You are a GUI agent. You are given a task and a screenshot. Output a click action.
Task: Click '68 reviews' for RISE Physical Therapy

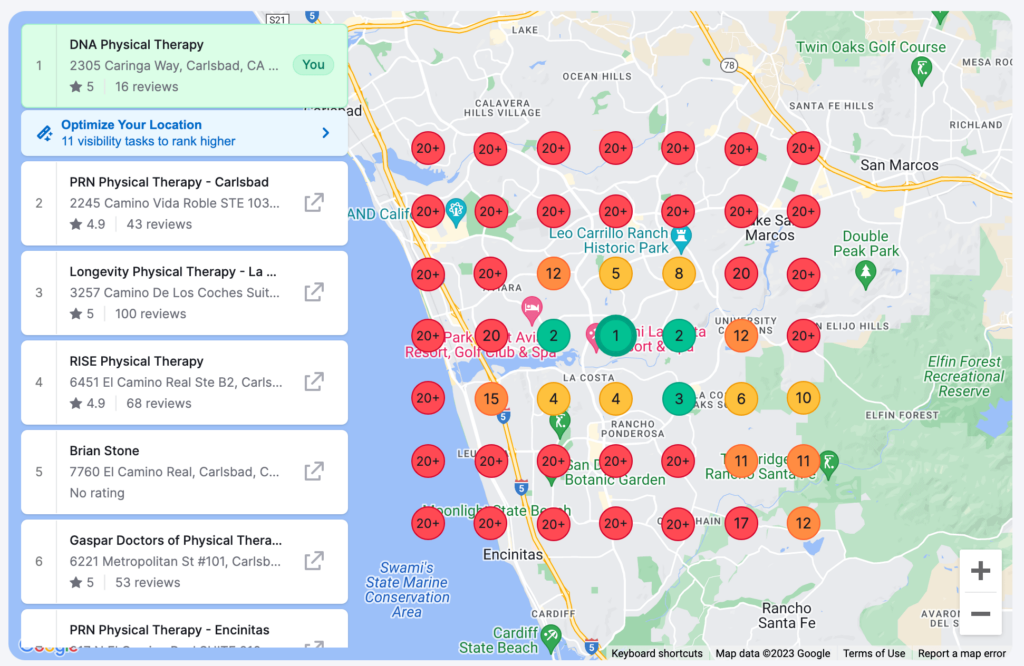[x=159, y=404]
